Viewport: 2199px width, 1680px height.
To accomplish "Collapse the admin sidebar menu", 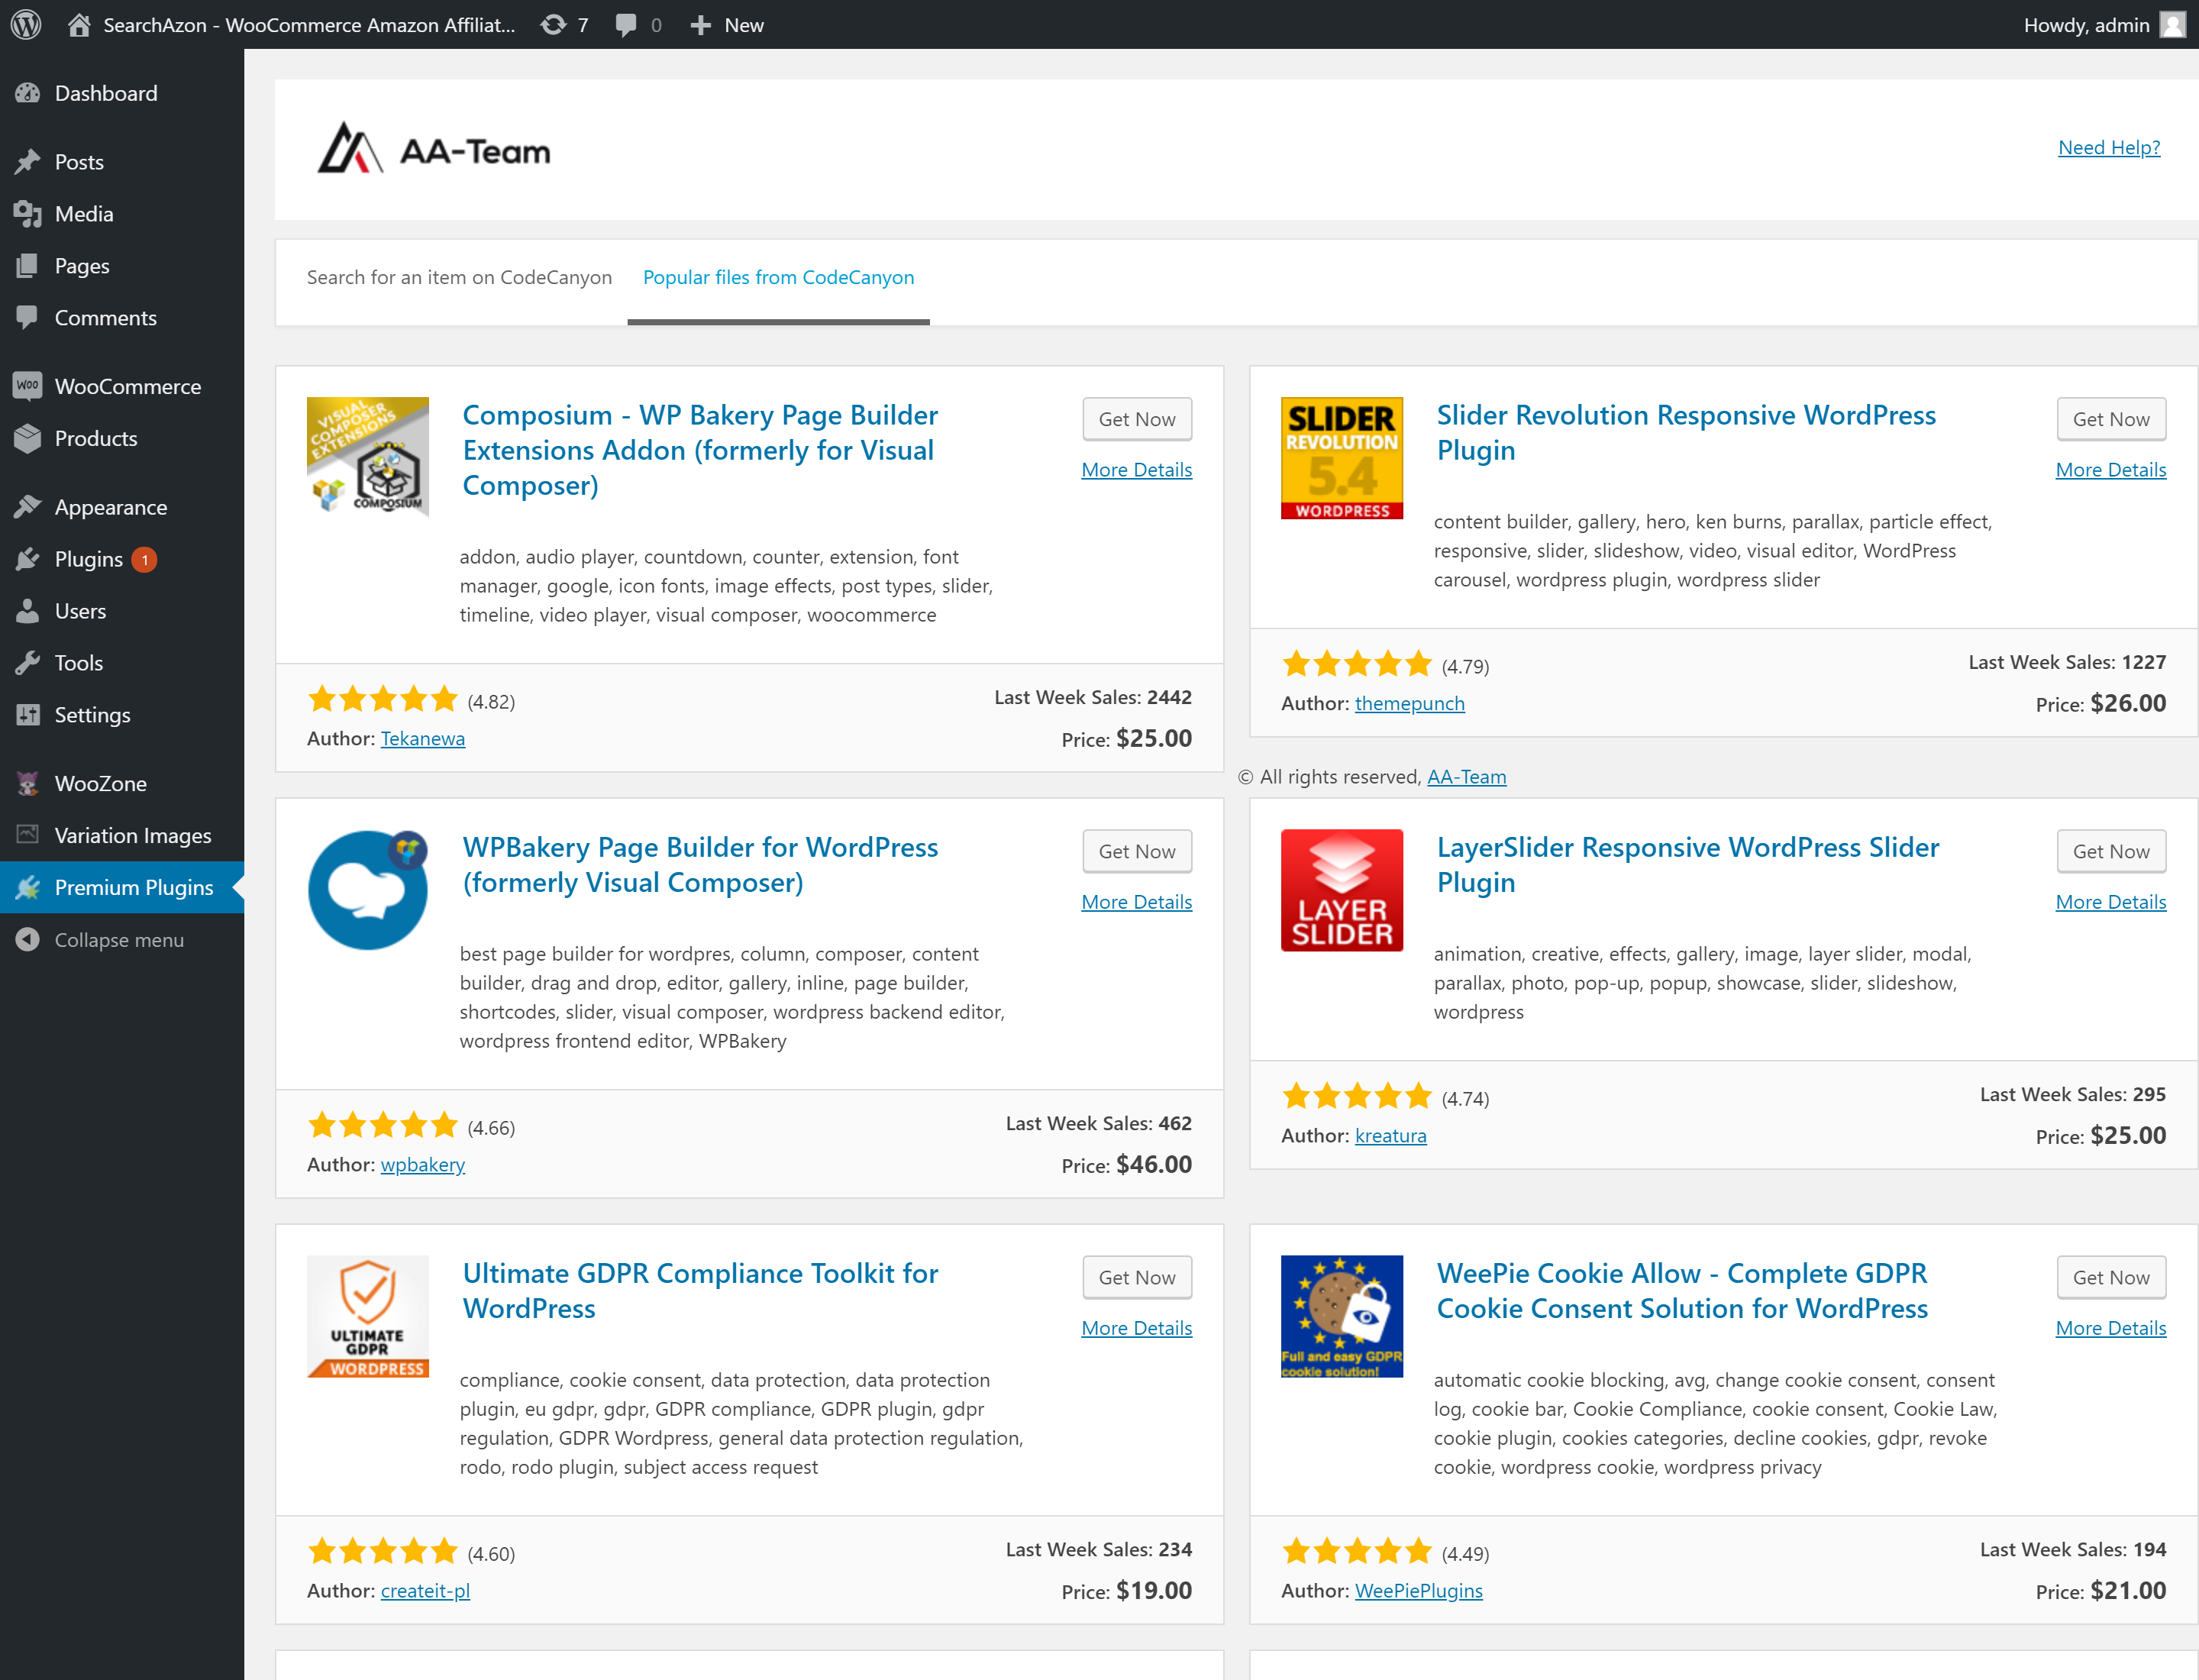I will point(28,939).
